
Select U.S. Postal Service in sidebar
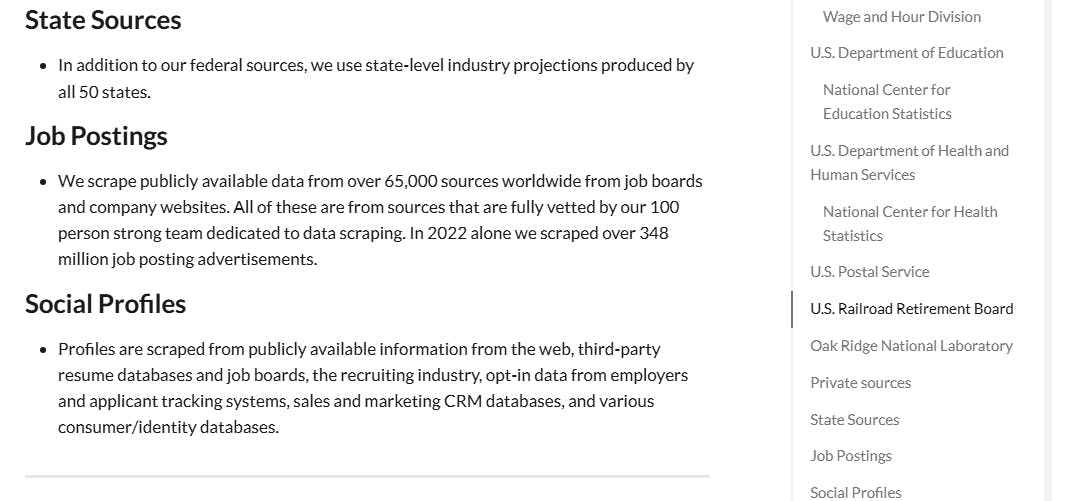point(869,272)
